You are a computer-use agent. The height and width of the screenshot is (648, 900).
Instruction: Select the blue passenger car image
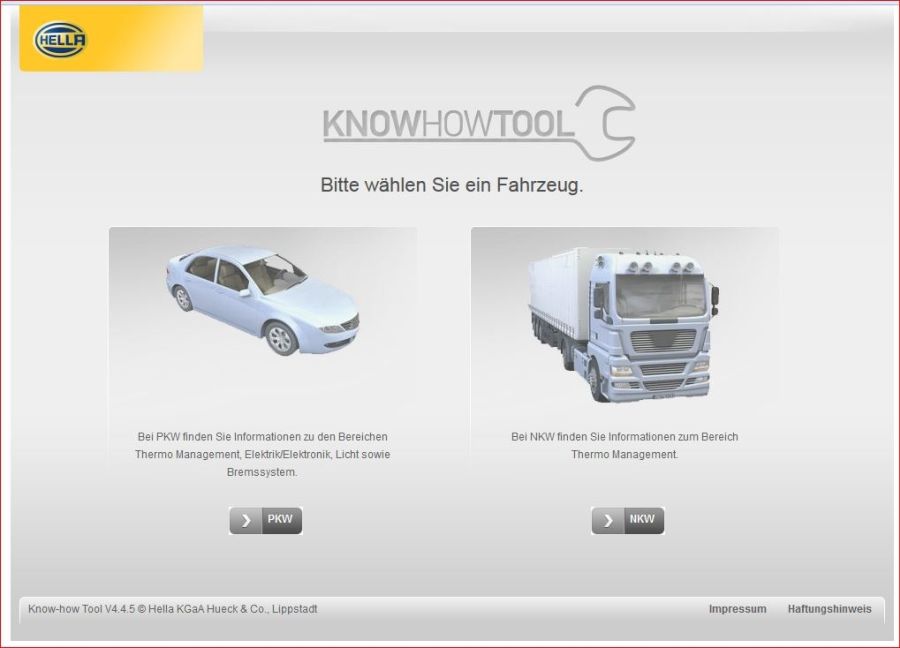[x=262, y=298]
